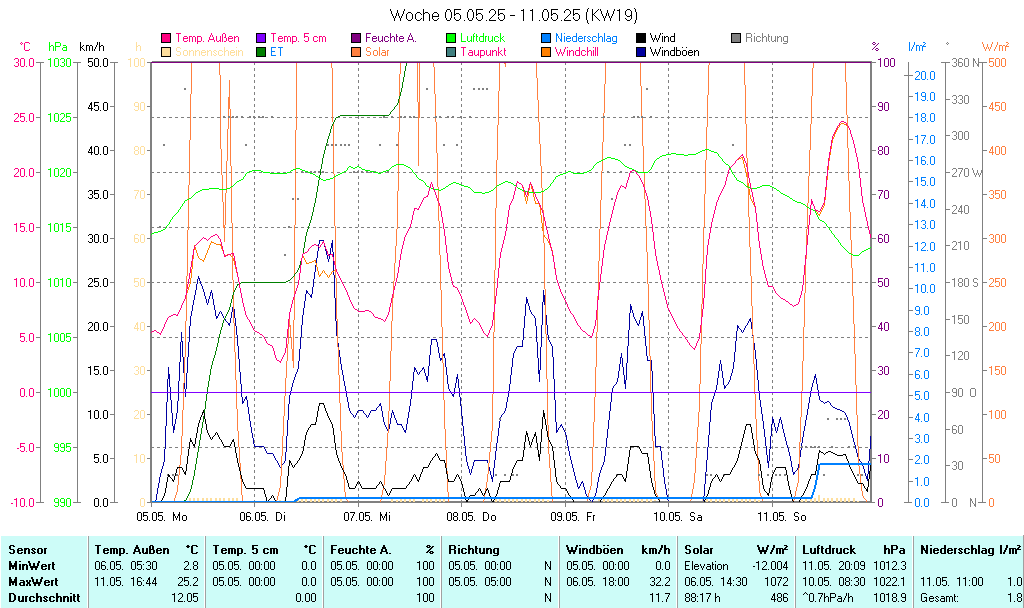The width and height of the screenshot is (1024, 608).
Task: Click the Durchschnitt row label in table
Action: [x=41, y=597]
